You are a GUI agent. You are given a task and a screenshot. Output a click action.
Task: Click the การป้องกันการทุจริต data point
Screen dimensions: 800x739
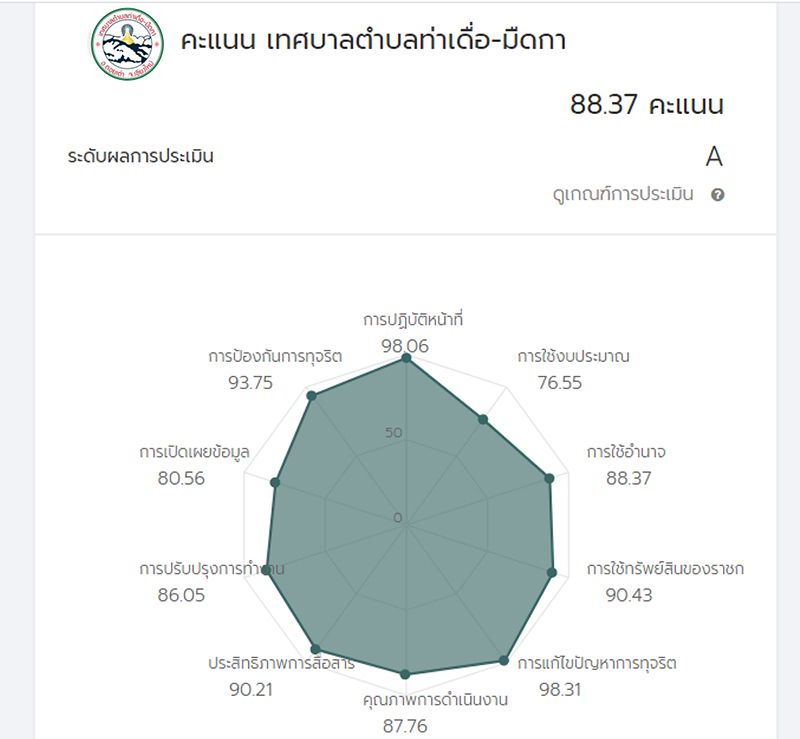(311, 396)
